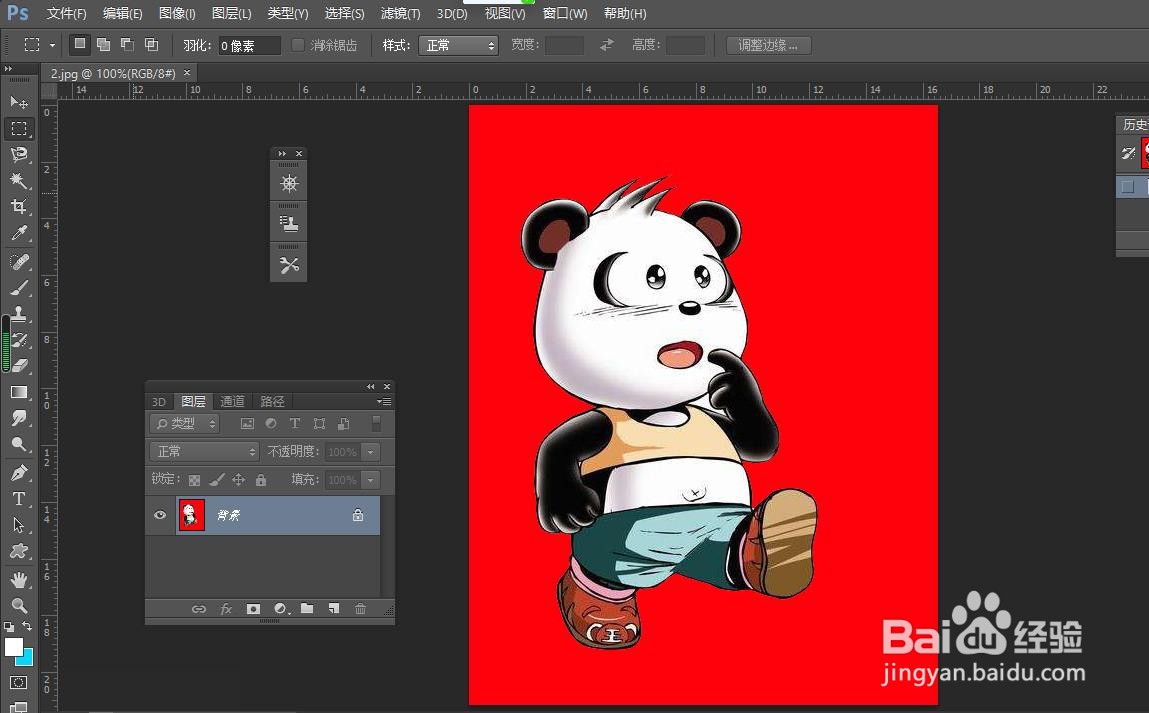Open 不透明度 opacity slider arrow
This screenshot has width=1149, height=713.
click(372, 452)
